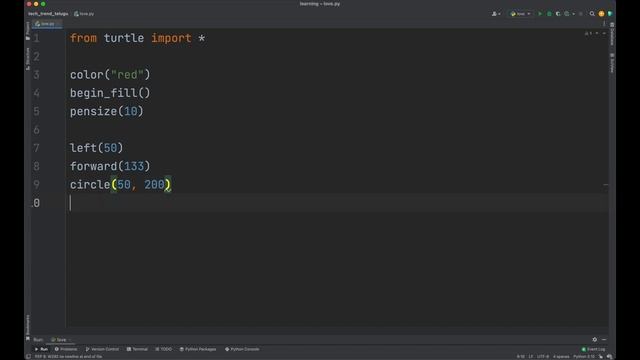This screenshot has width=640, height=360.
Task: Open the code with me user icon
Action: [496, 14]
